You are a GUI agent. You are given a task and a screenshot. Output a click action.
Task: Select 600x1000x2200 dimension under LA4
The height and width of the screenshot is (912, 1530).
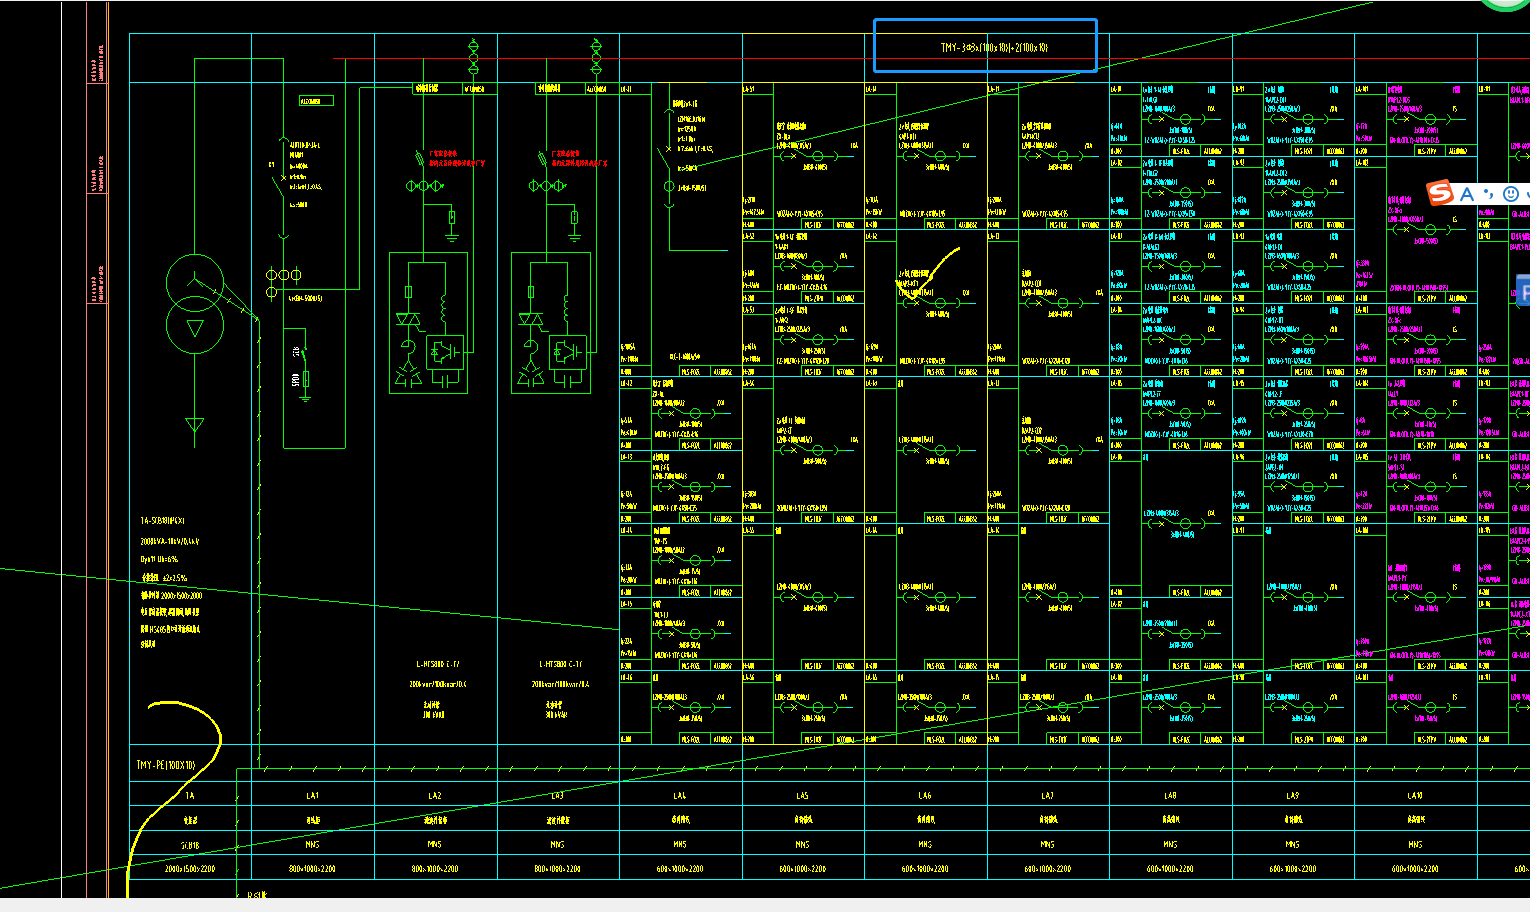coord(680,869)
